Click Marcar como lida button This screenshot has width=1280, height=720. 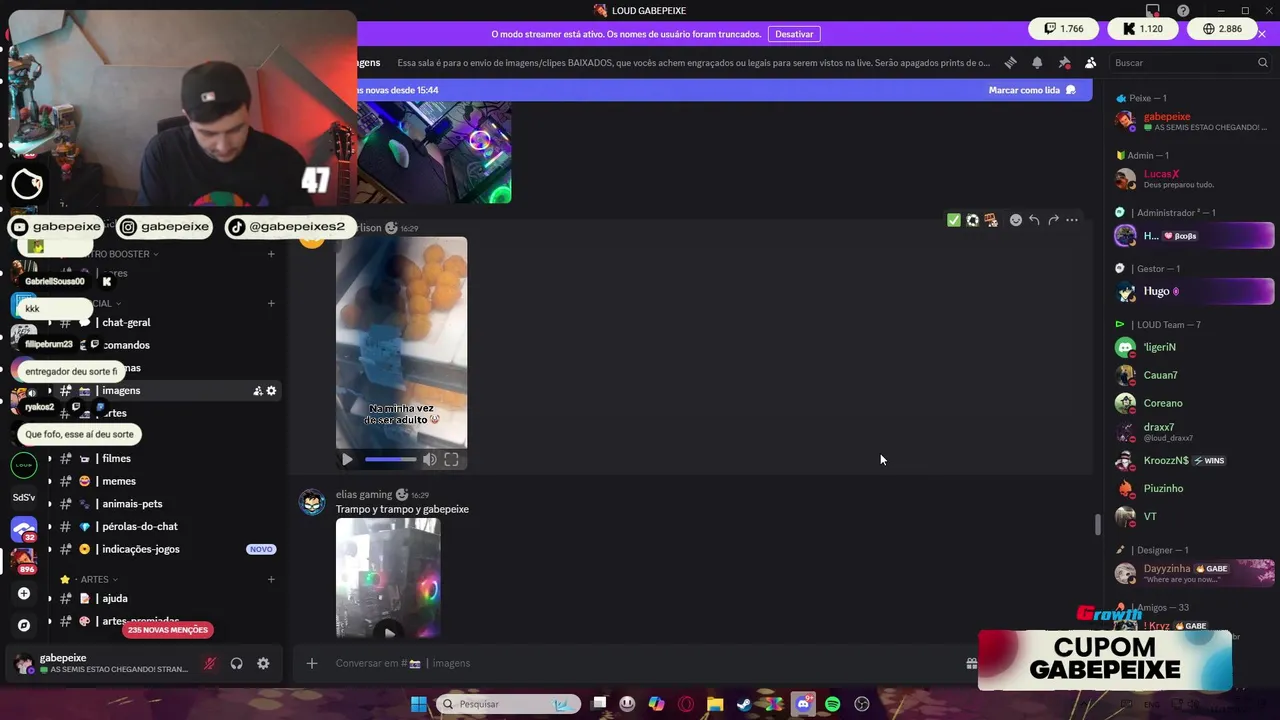click(1032, 90)
